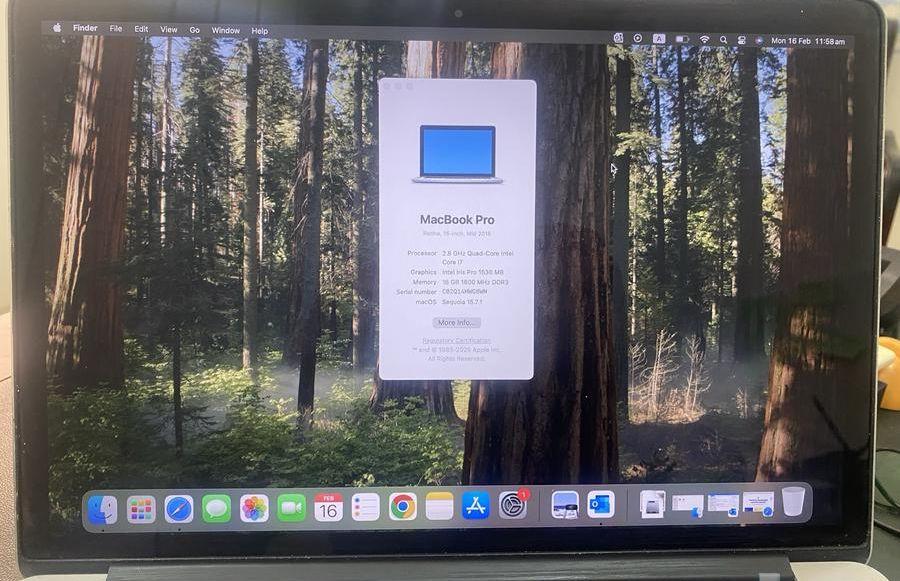Open the View menu
This screenshot has width=900, height=581.
(x=169, y=29)
